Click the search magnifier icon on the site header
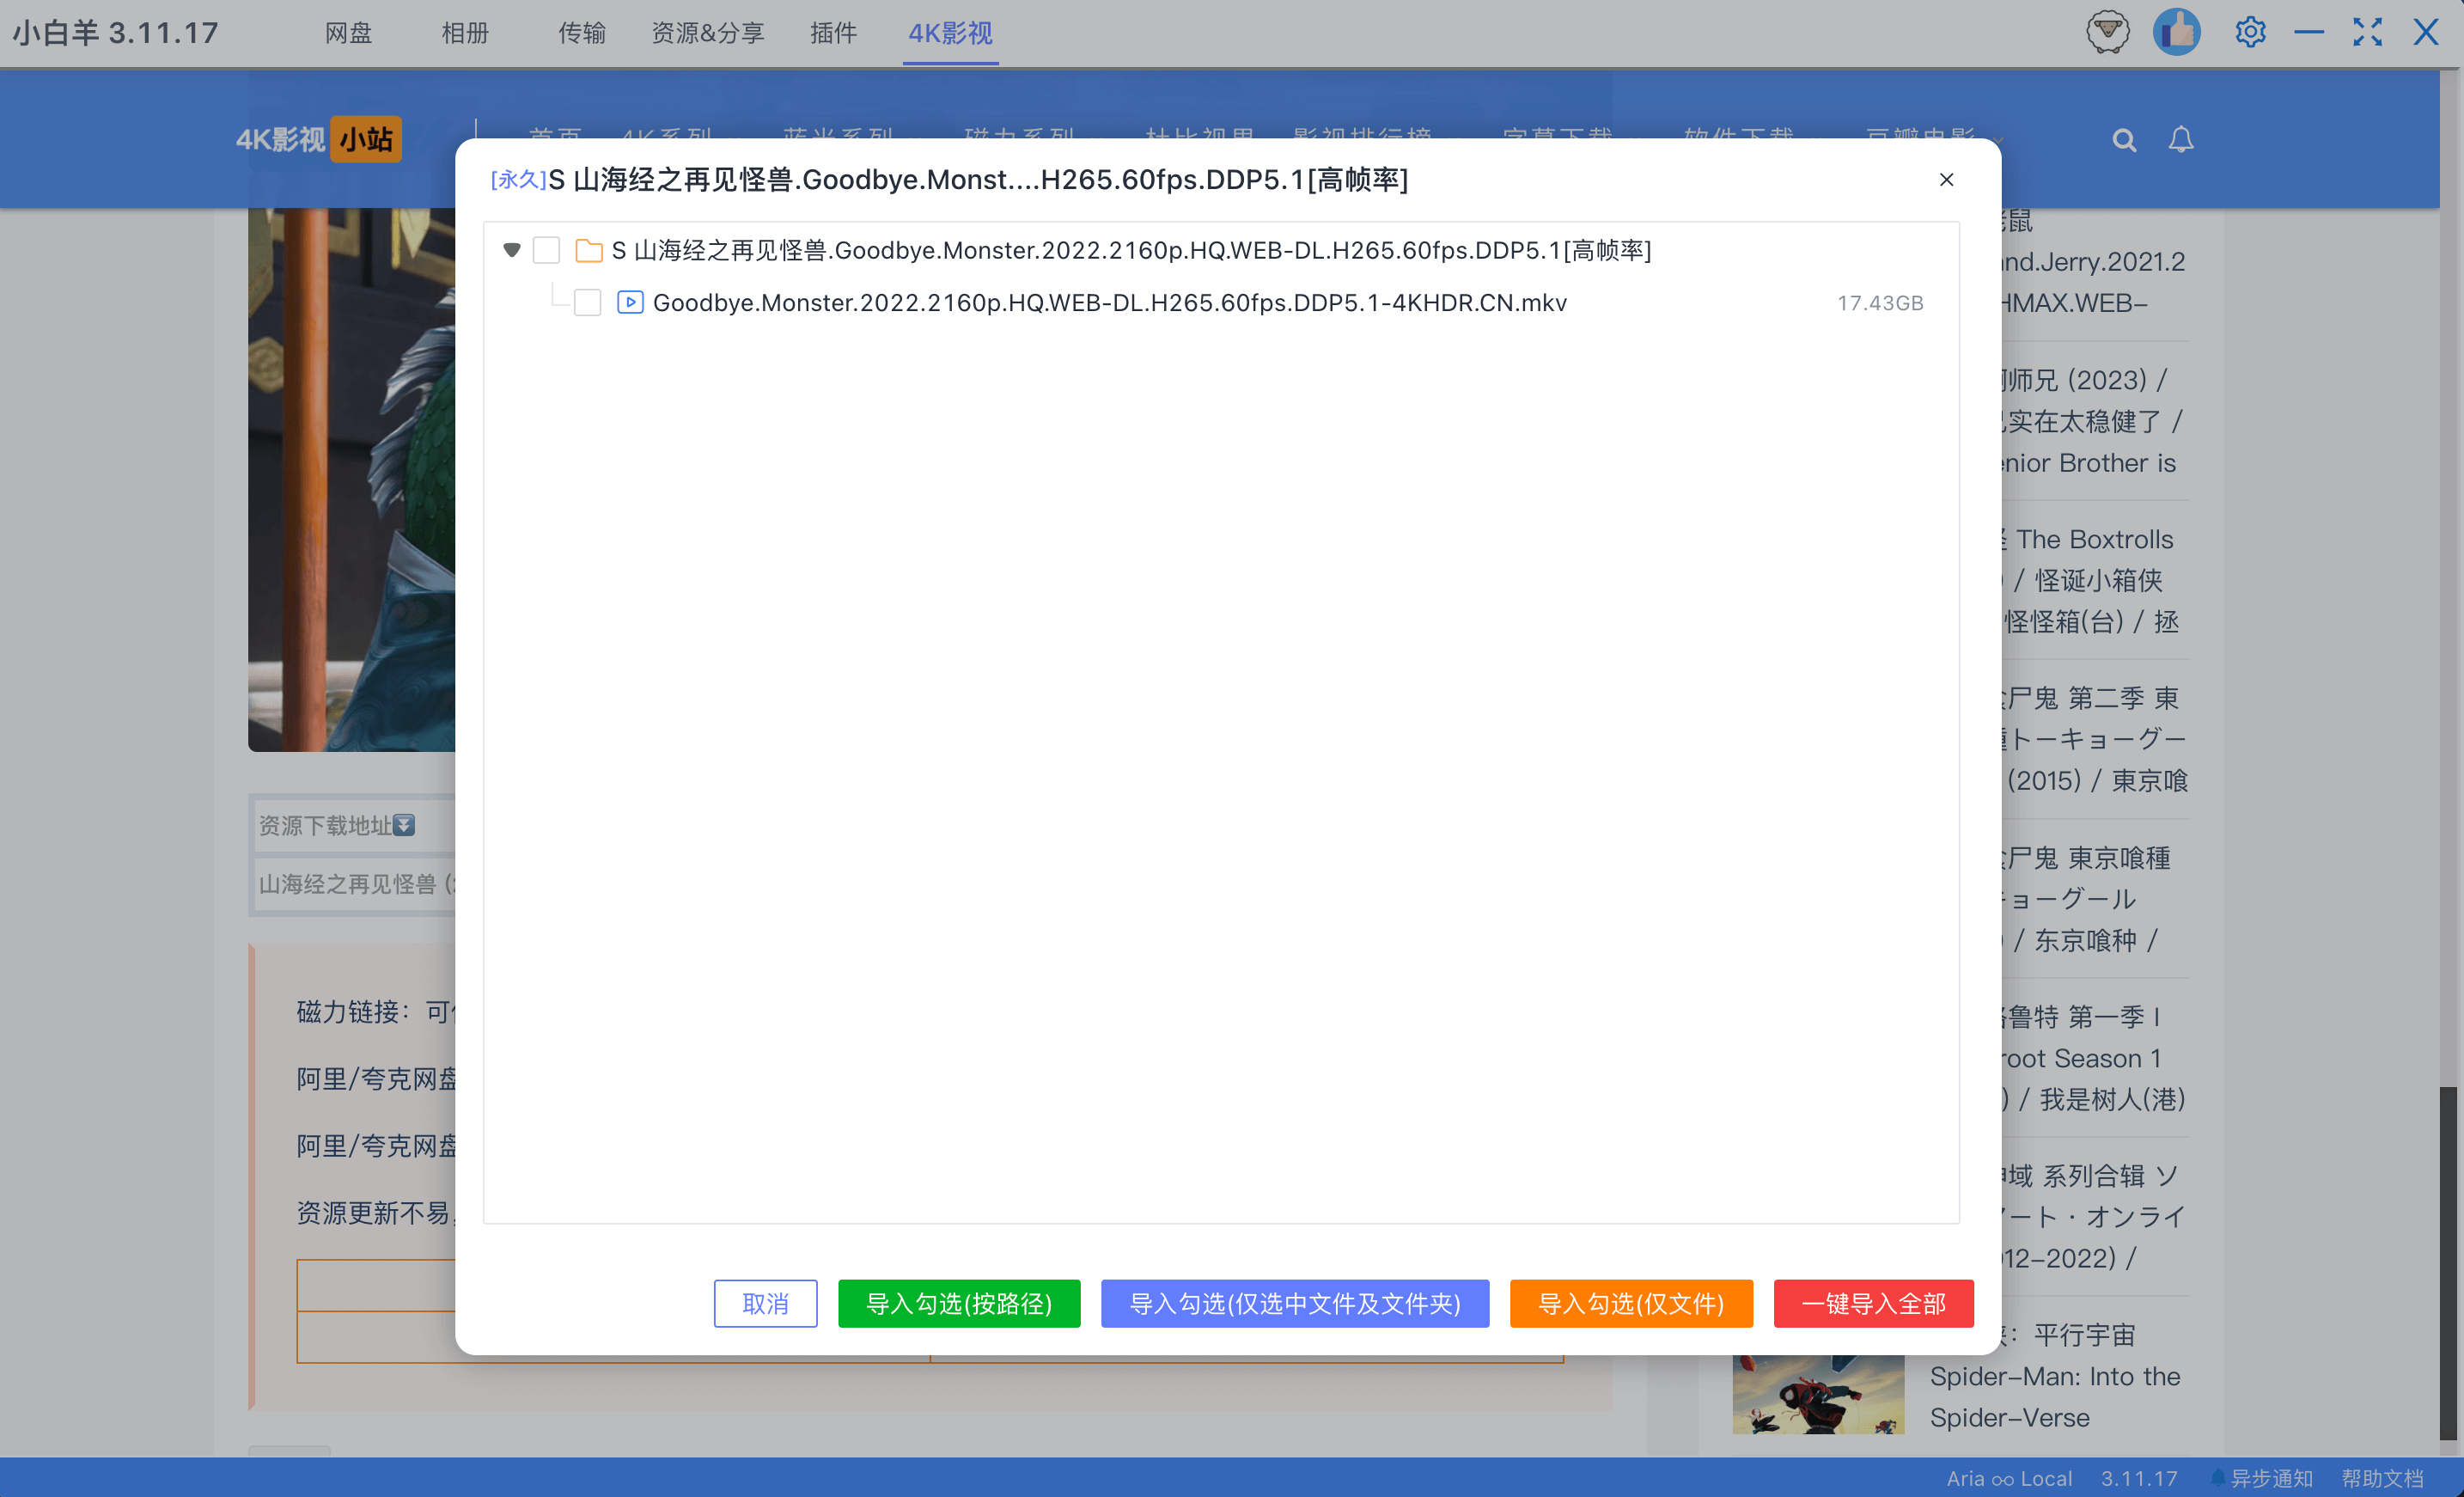Image resolution: width=2464 pixels, height=1497 pixels. [x=2124, y=140]
